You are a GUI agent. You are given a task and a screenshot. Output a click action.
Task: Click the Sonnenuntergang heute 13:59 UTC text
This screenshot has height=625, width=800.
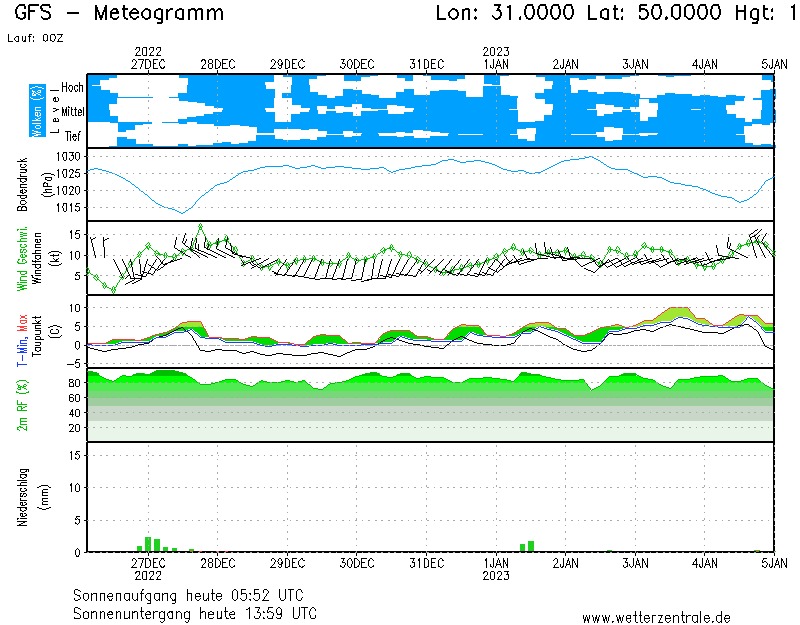(x=195, y=612)
